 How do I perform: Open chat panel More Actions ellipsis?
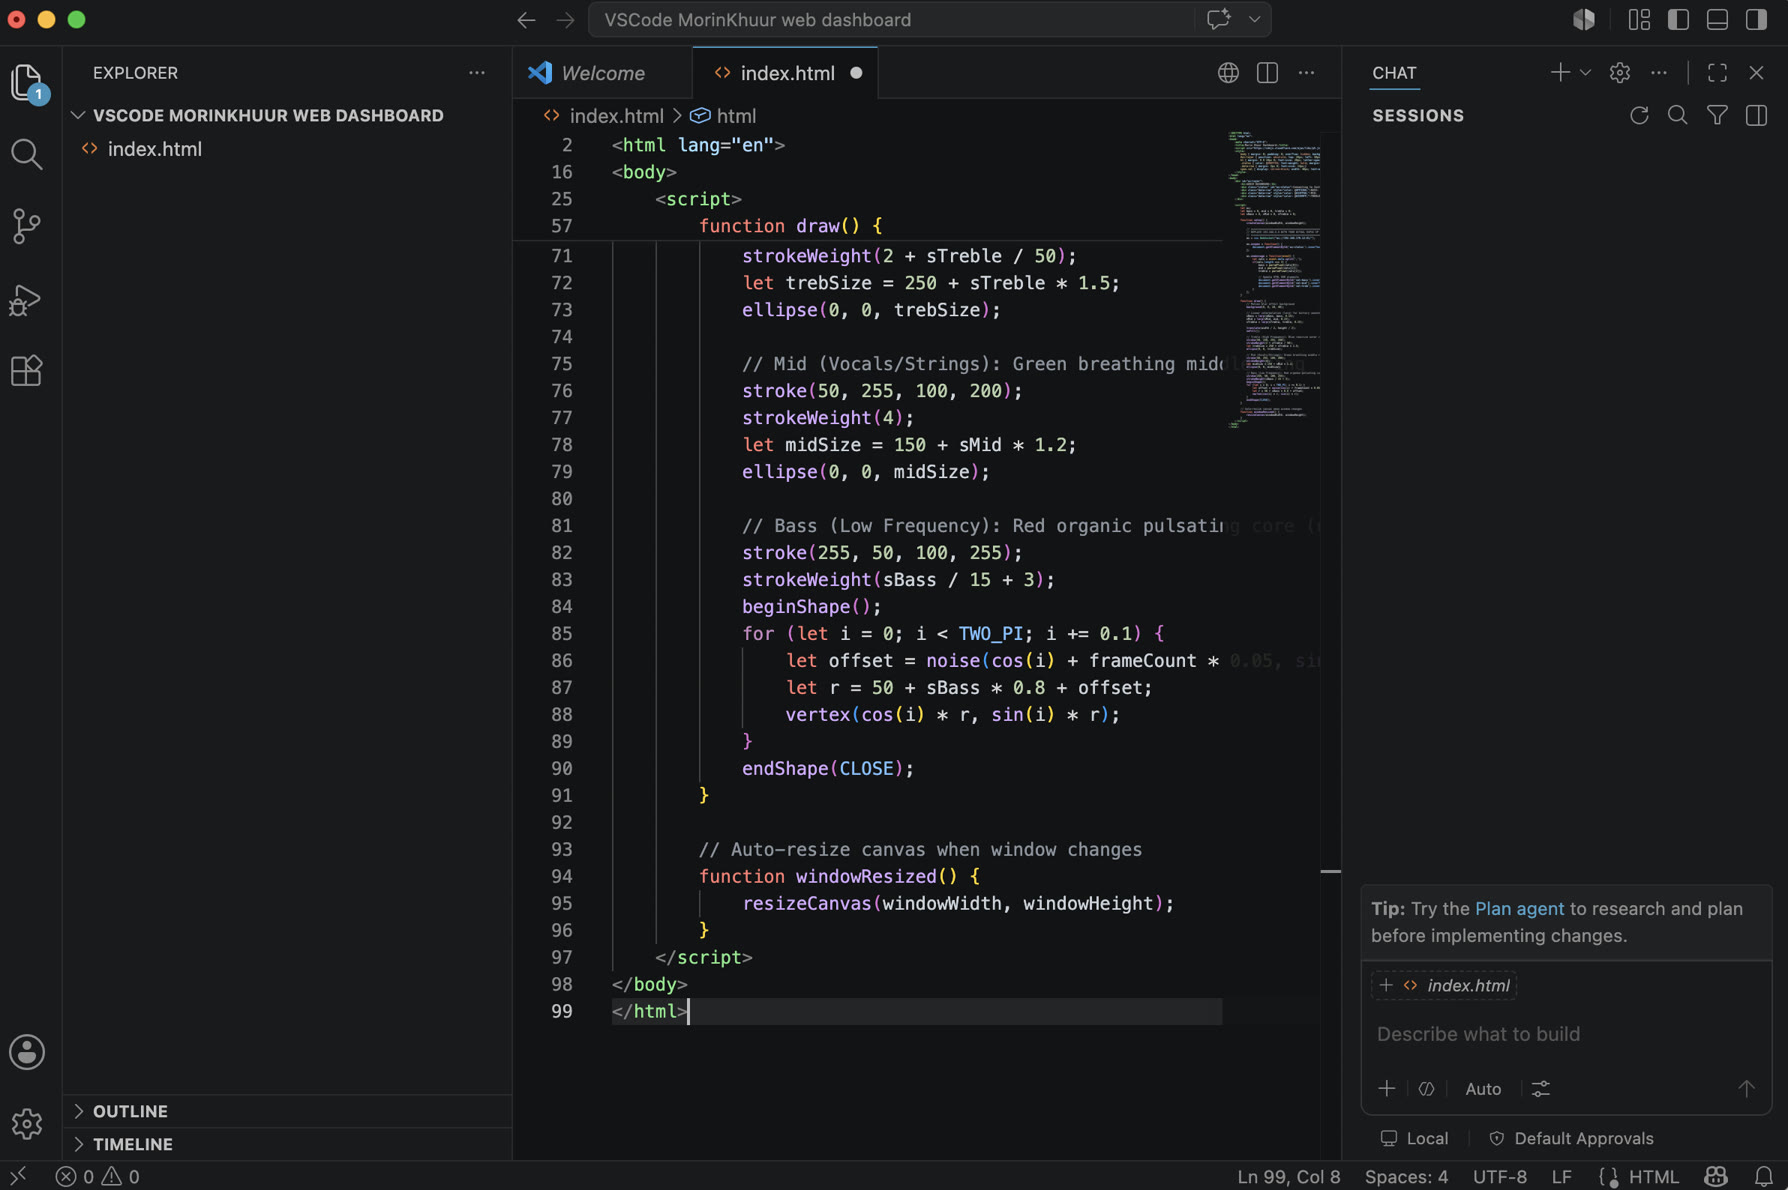(1659, 73)
